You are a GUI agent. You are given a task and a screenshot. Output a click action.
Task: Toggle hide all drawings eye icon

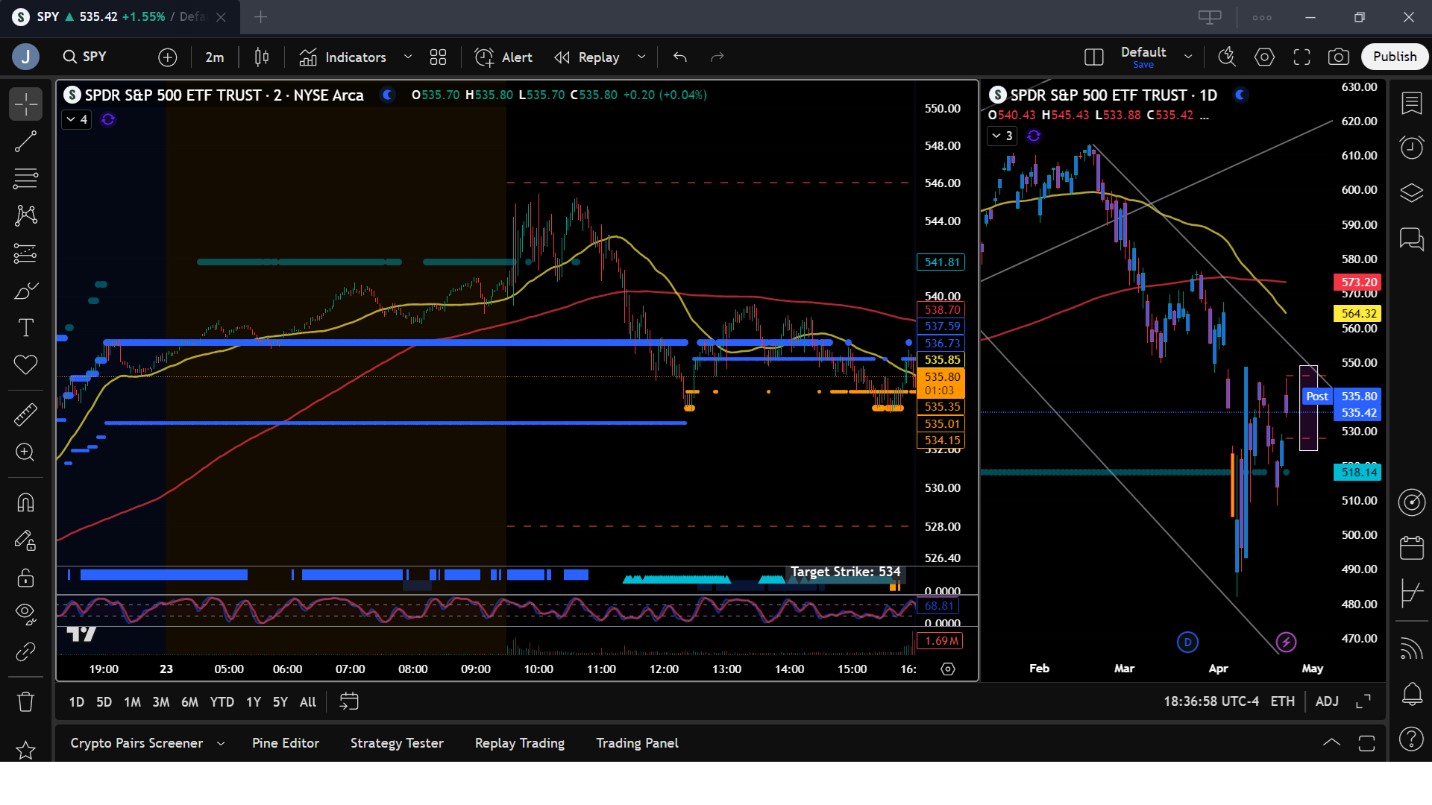[26, 614]
